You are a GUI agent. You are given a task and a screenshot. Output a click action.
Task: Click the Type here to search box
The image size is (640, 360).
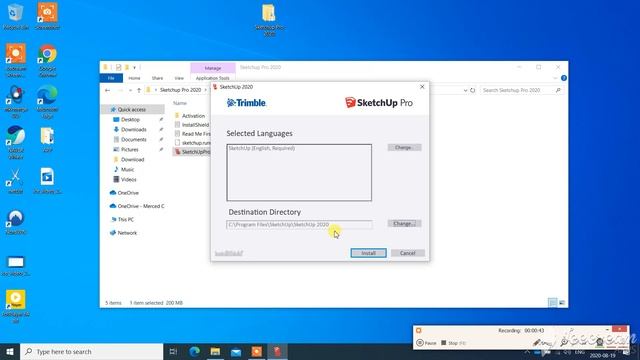(x=92, y=351)
